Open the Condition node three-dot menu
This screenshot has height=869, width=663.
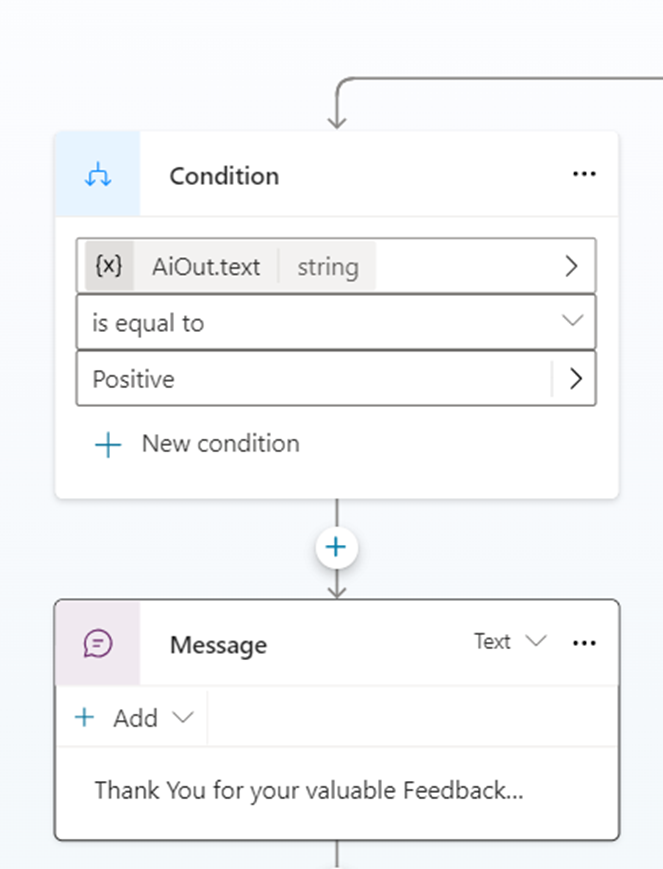(x=584, y=174)
